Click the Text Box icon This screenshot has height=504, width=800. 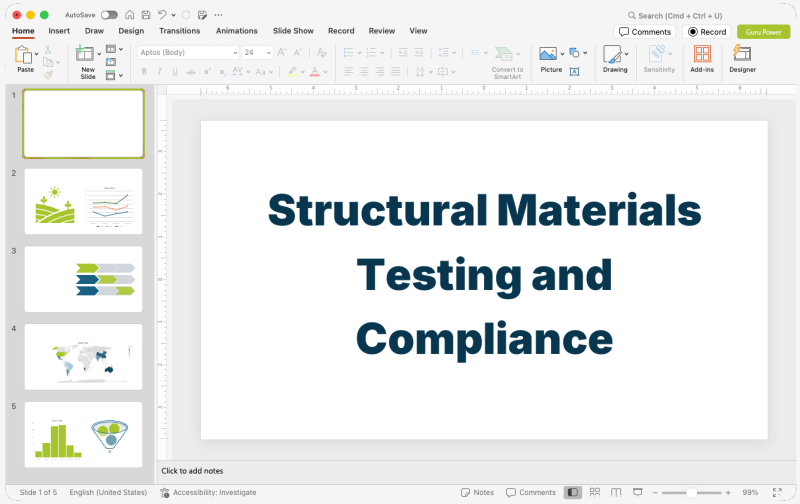click(x=574, y=71)
